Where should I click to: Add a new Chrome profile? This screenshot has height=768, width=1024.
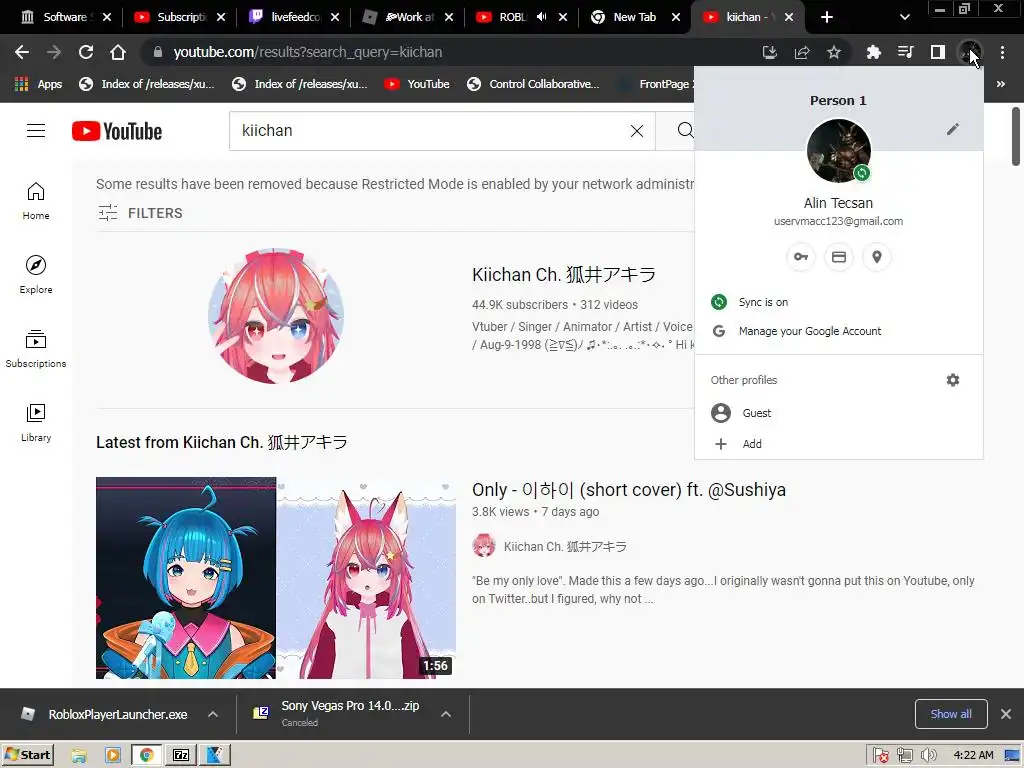click(838, 444)
